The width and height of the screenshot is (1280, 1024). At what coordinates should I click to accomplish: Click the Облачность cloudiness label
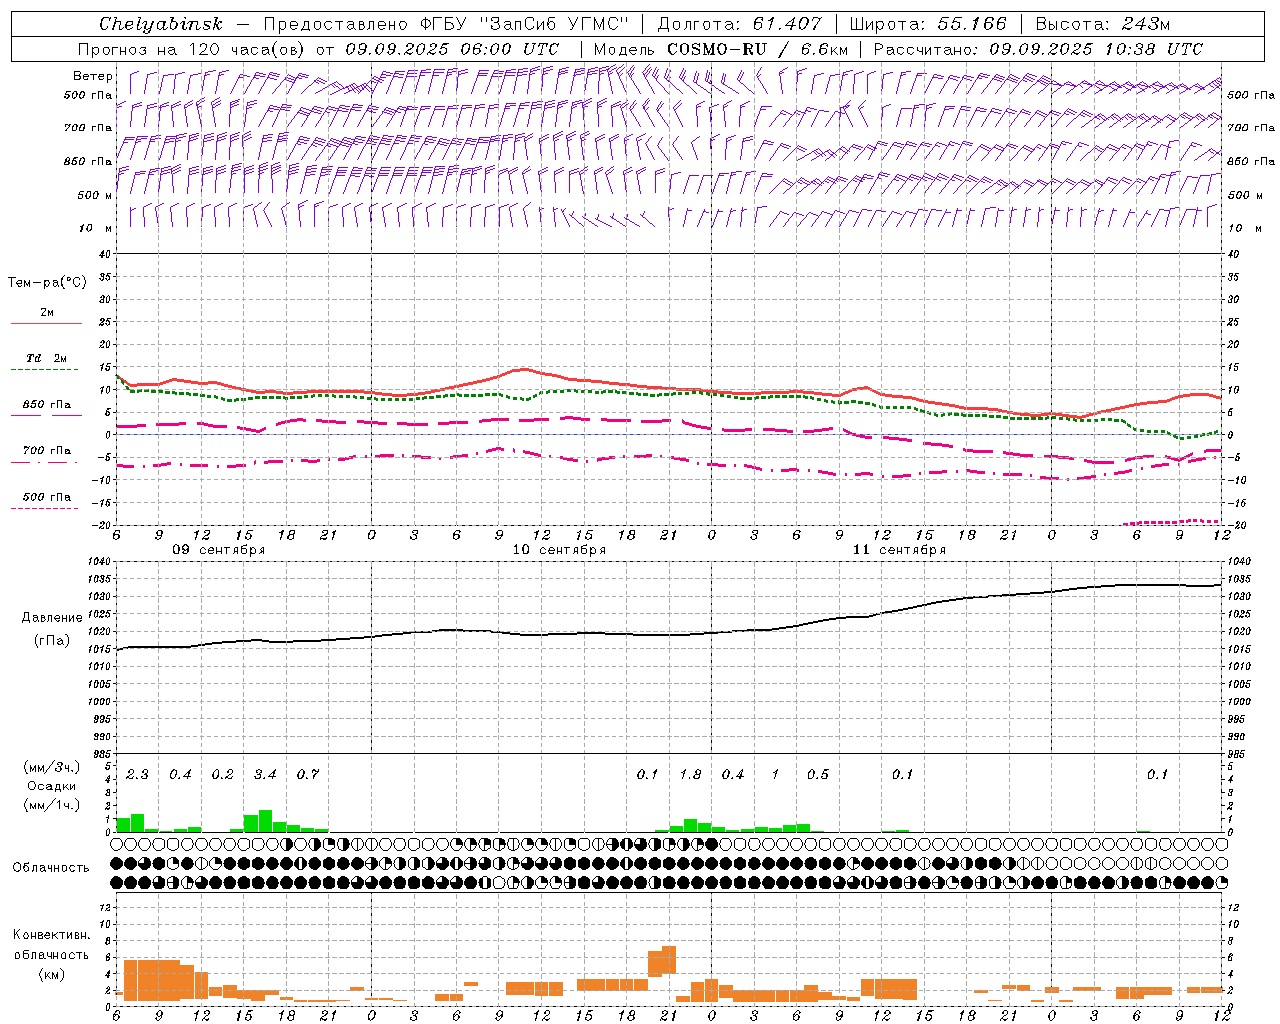tap(51, 868)
